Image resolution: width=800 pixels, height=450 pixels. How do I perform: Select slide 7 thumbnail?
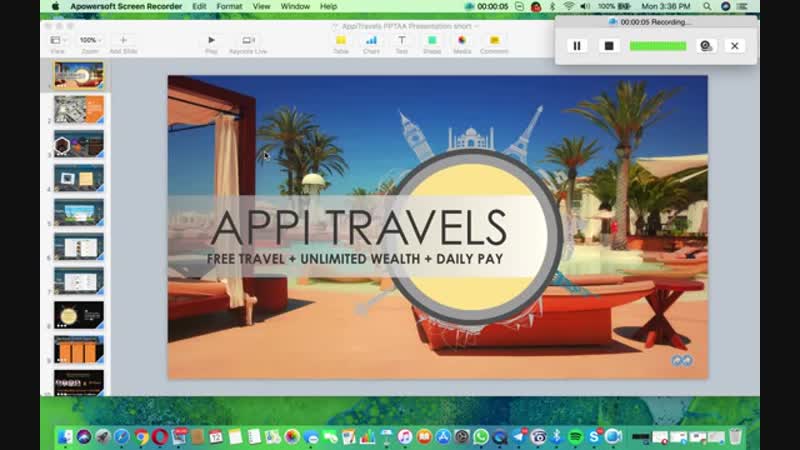click(x=79, y=281)
